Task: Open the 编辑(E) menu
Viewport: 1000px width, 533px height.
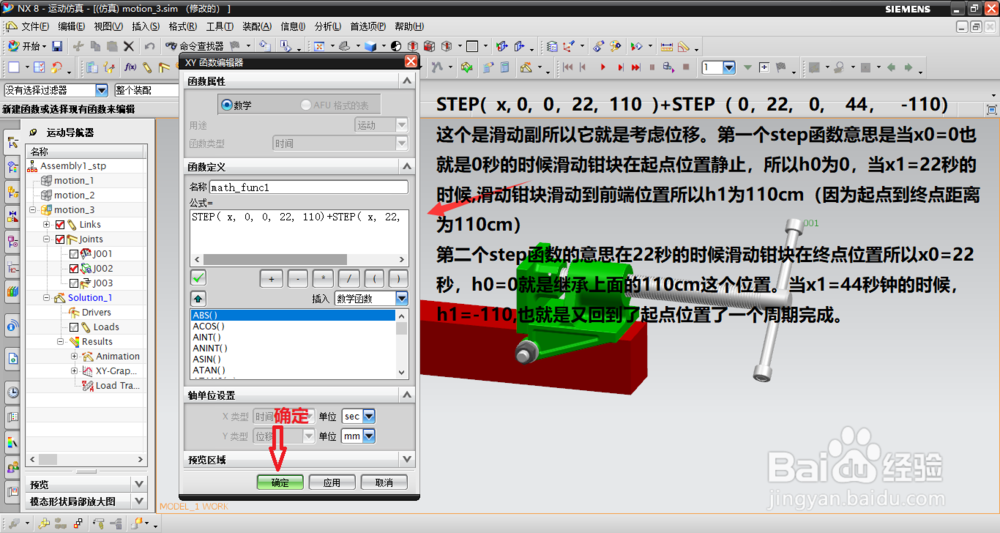Action: (x=71, y=26)
